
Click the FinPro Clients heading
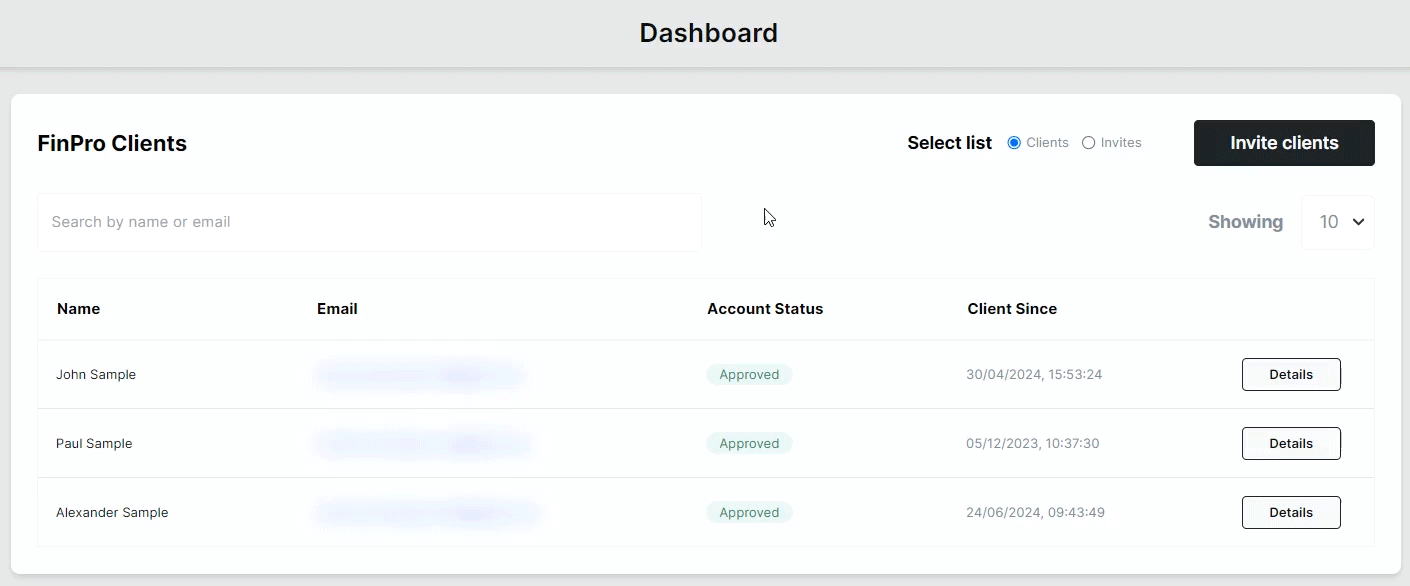112,143
